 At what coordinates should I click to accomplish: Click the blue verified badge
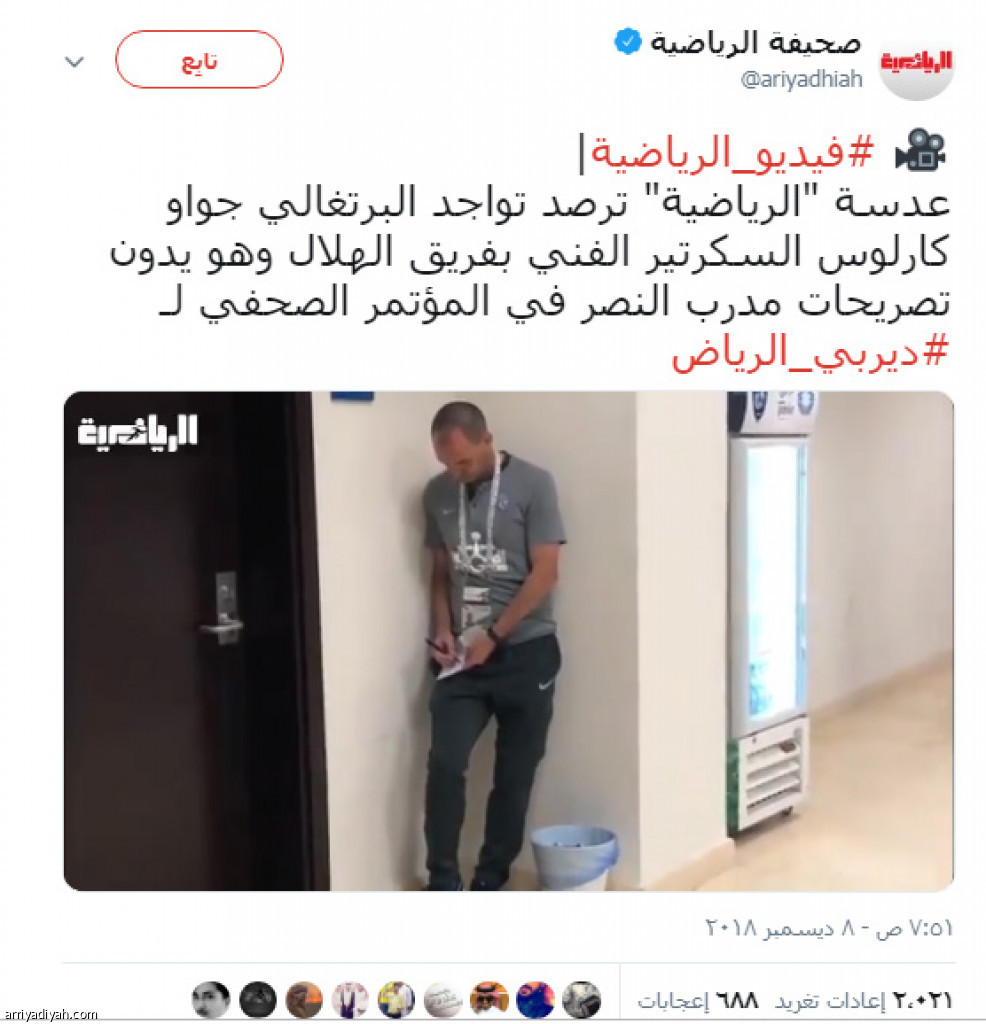pos(628,42)
